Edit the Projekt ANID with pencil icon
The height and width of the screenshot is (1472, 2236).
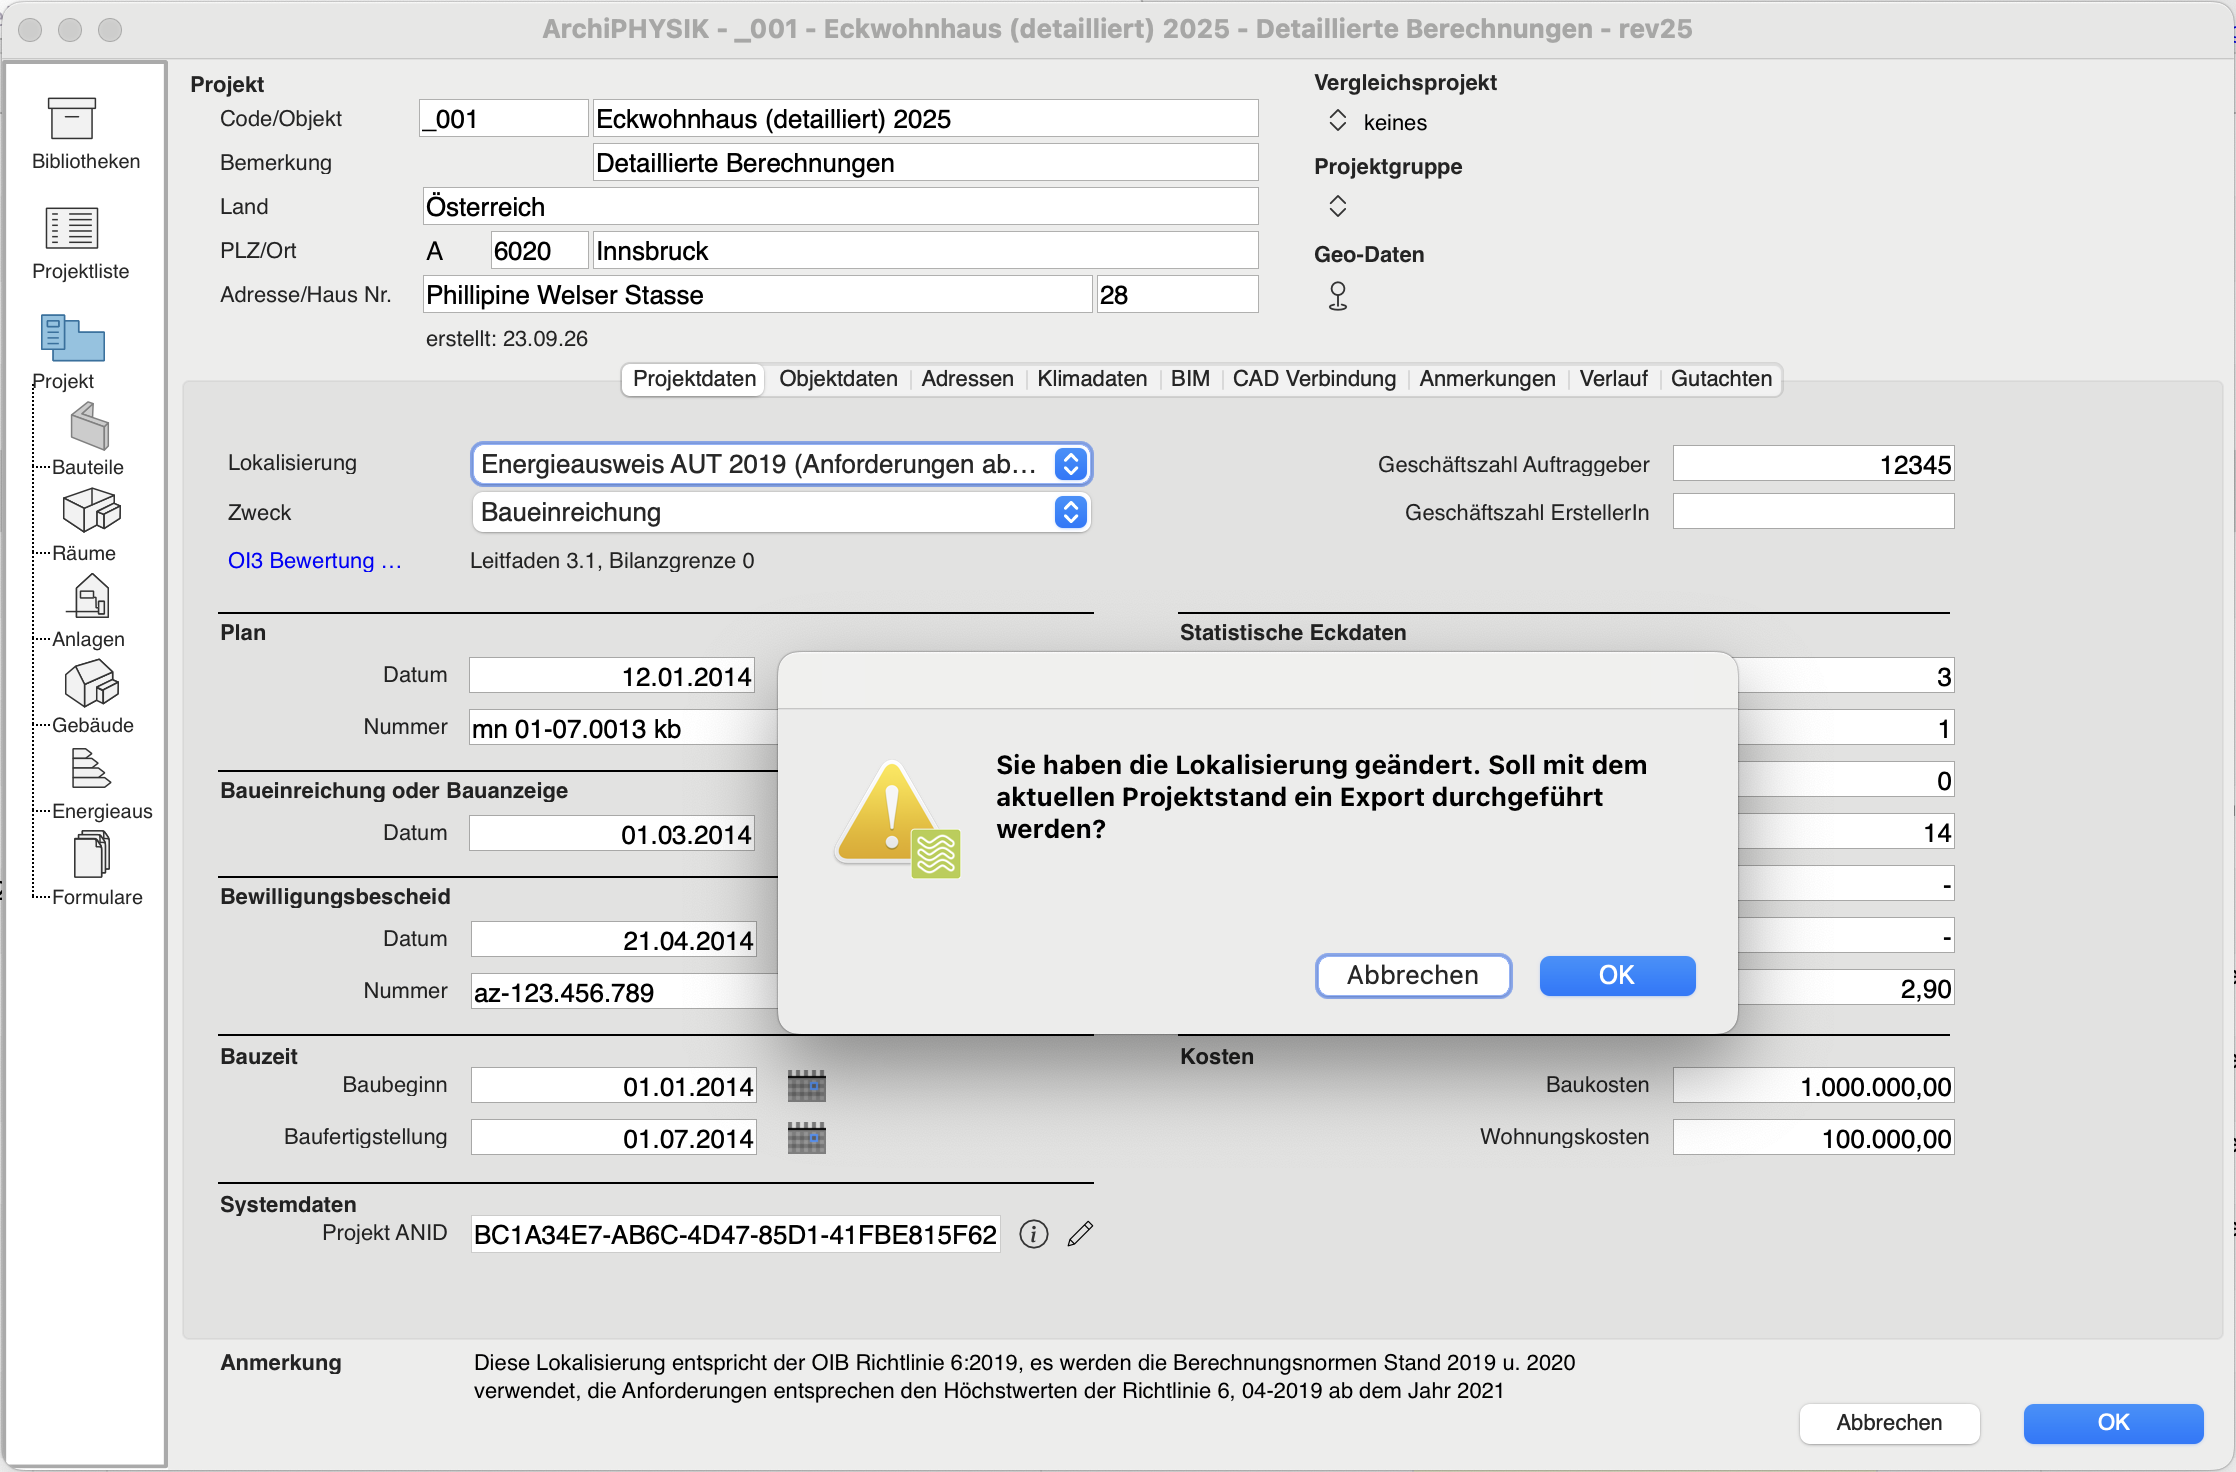click(1080, 1234)
